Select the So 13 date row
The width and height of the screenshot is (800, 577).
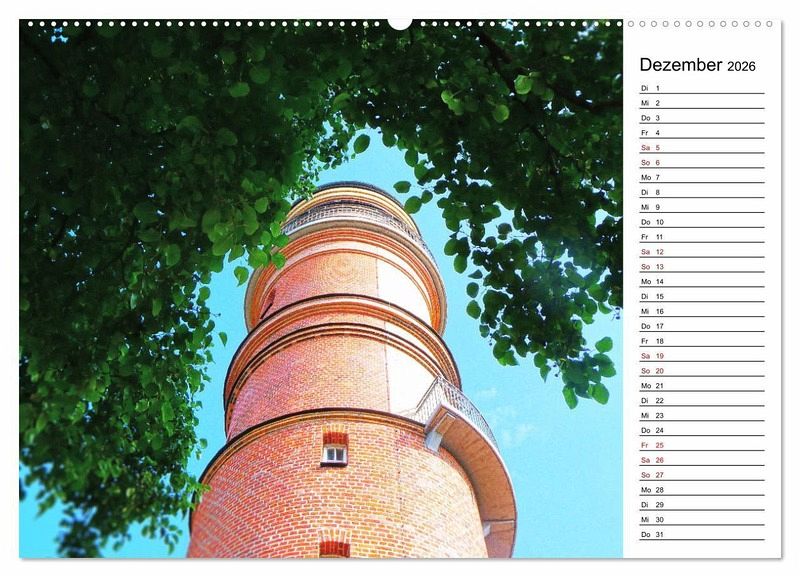pyautogui.click(x=701, y=267)
